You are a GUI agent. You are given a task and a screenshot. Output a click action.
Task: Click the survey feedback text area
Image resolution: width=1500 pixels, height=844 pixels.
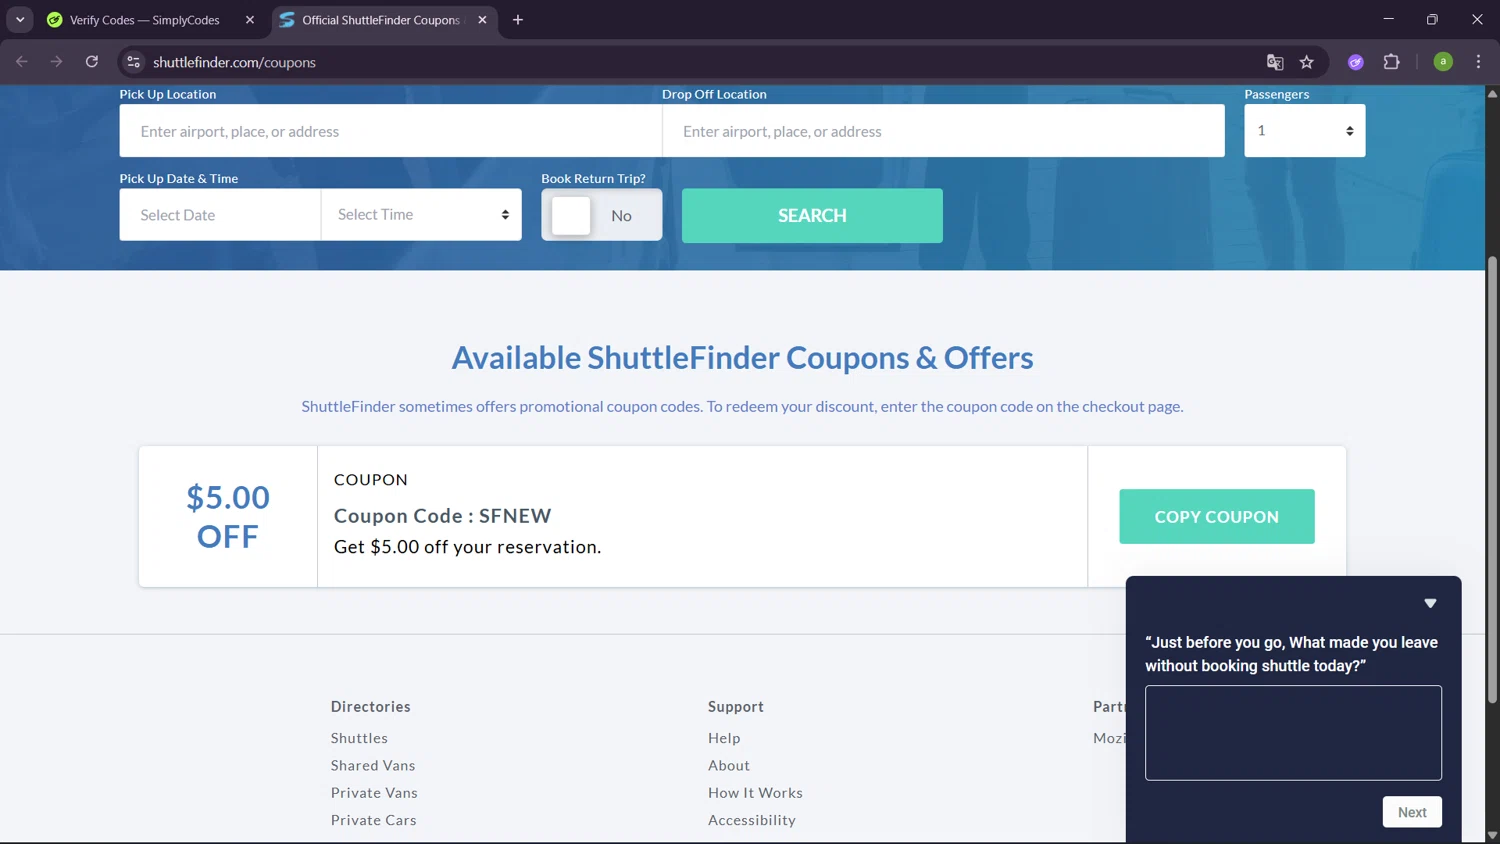1293,733
